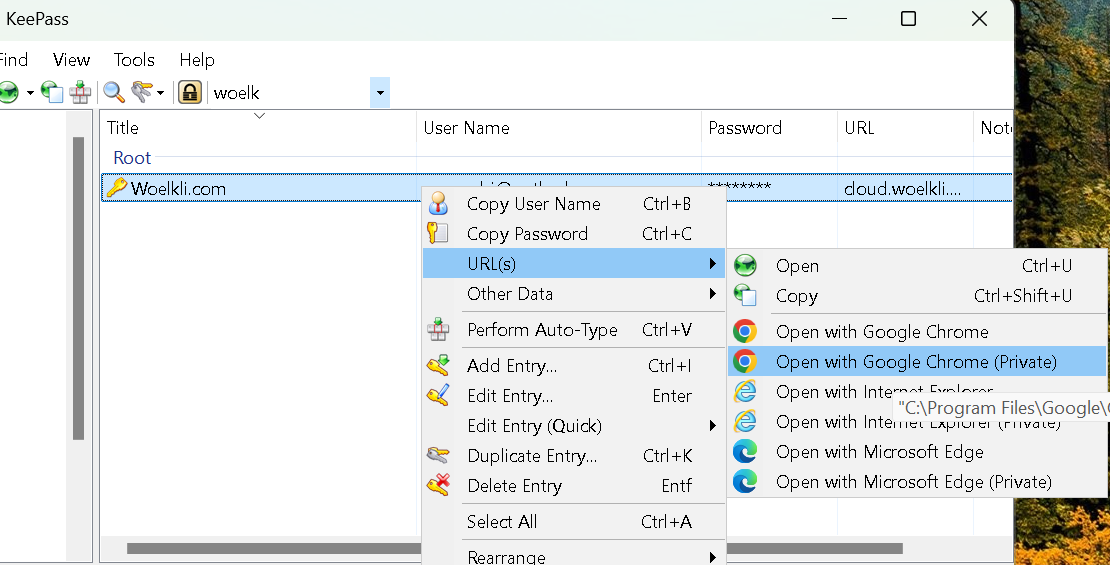Image resolution: width=1110 pixels, height=565 pixels.
Task: Click the Copy URL toolbar icon
Action: 52,92
